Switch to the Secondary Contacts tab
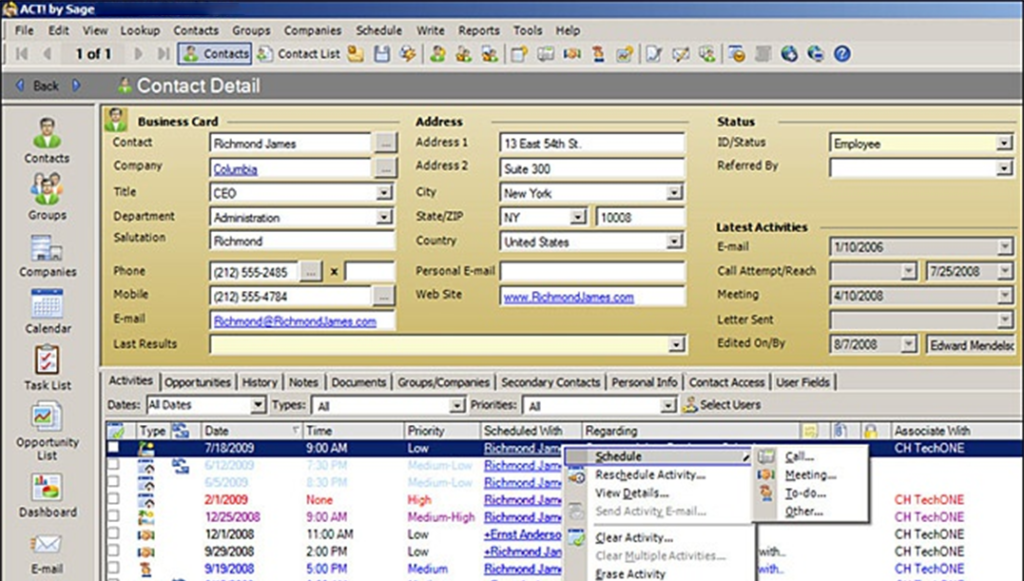 click(551, 382)
